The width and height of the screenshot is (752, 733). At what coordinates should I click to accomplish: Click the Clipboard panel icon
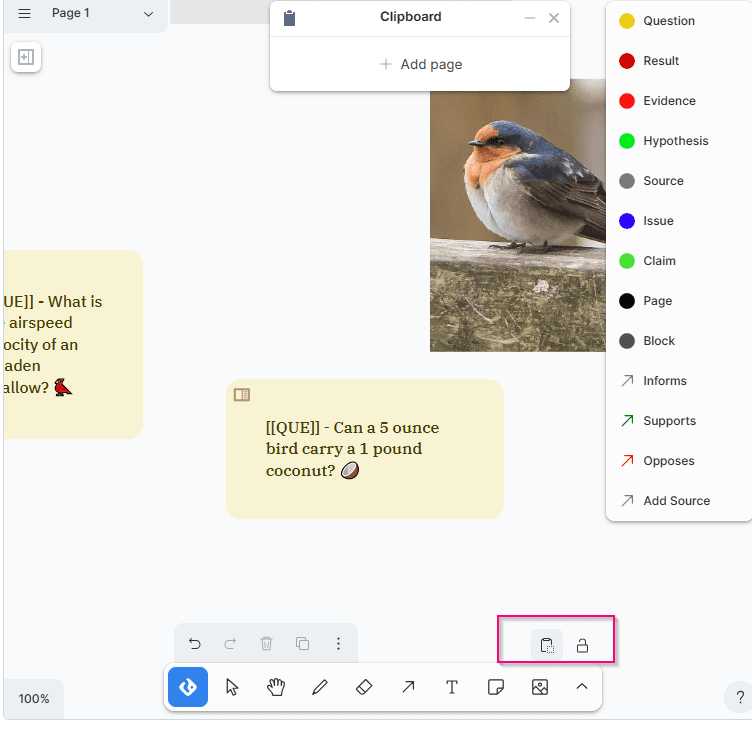(289, 18)
